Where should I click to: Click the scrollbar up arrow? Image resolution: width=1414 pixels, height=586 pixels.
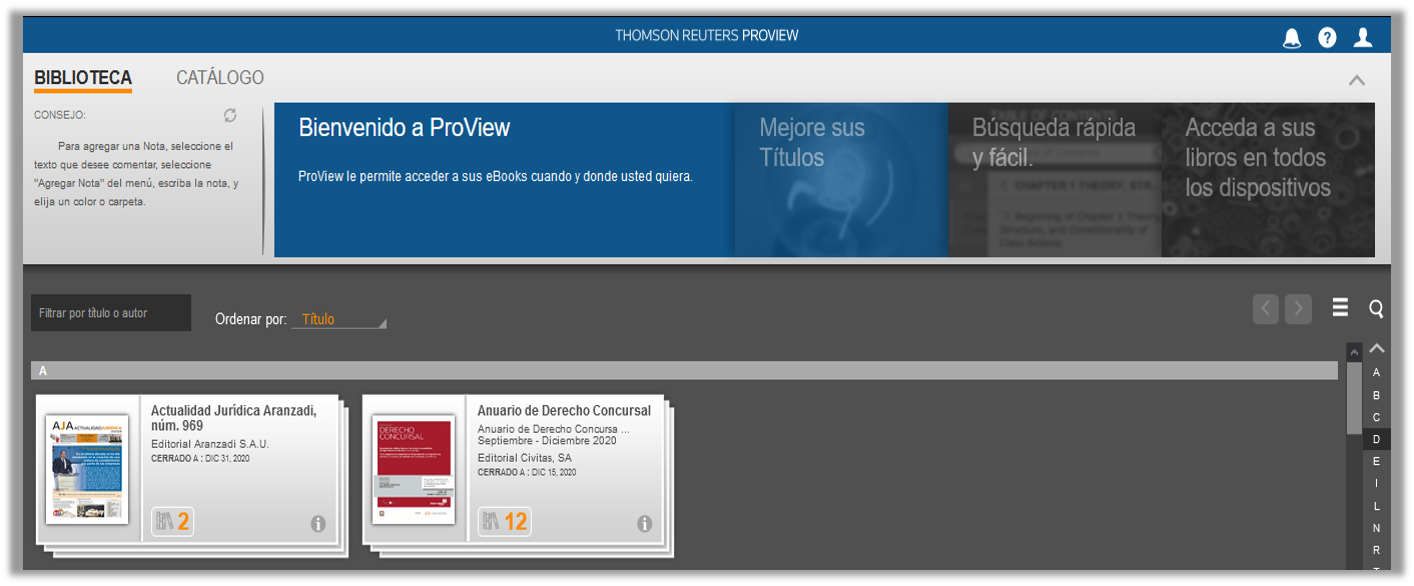1354,352
